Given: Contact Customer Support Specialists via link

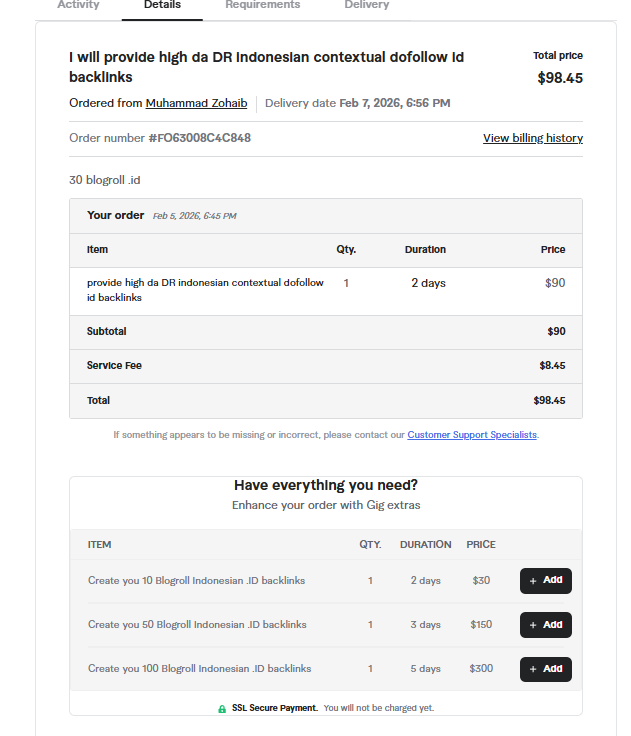Looking at the screenshot, I should pos(472,435).
